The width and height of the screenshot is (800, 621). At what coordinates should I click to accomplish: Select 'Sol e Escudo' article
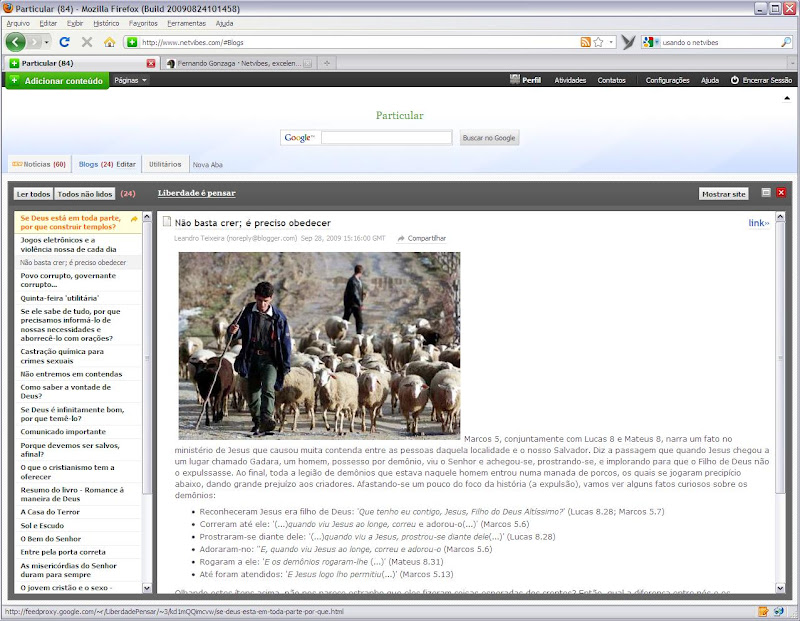click(x=78, y=525)
